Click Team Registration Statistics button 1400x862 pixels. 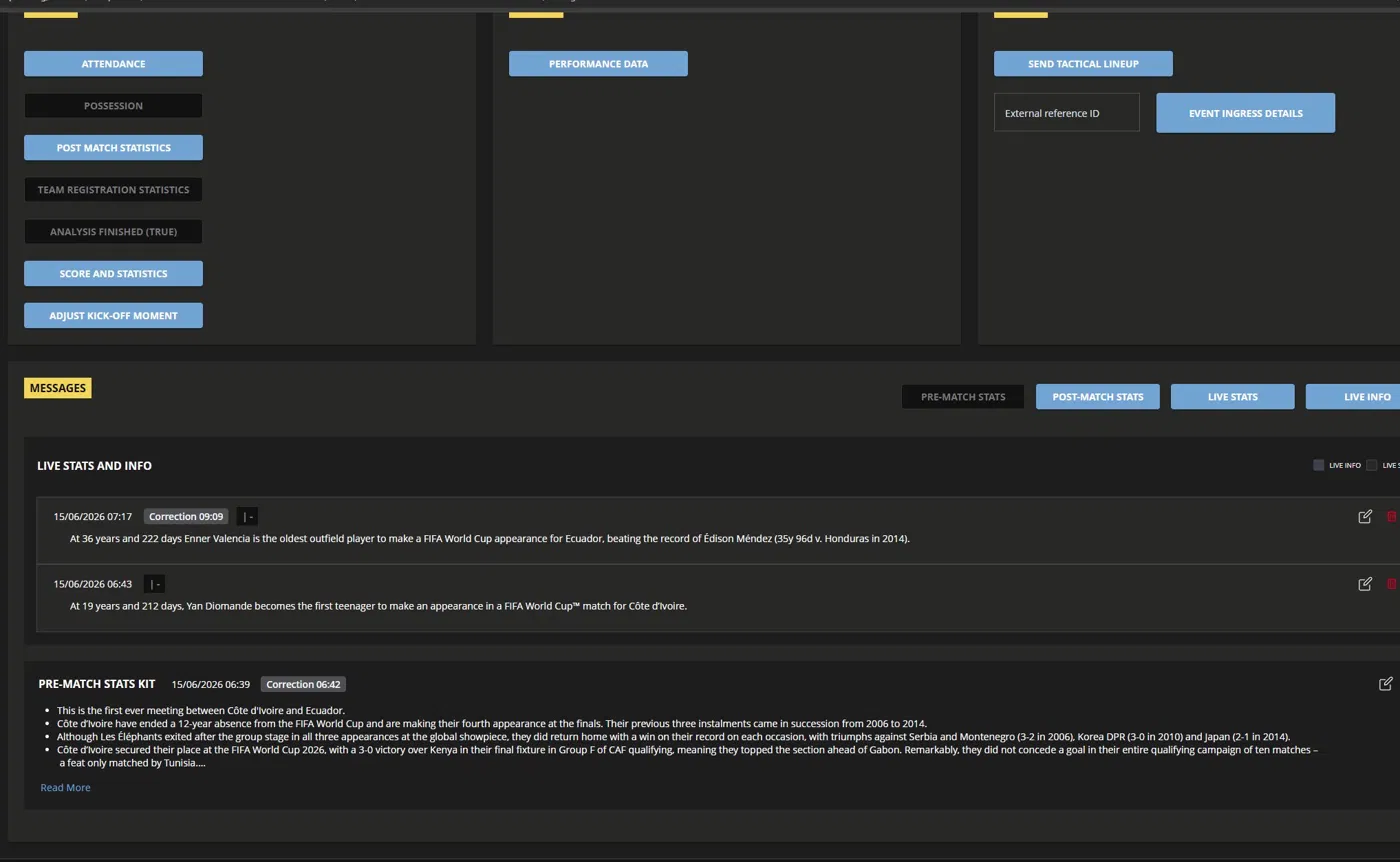click(113, 190)
